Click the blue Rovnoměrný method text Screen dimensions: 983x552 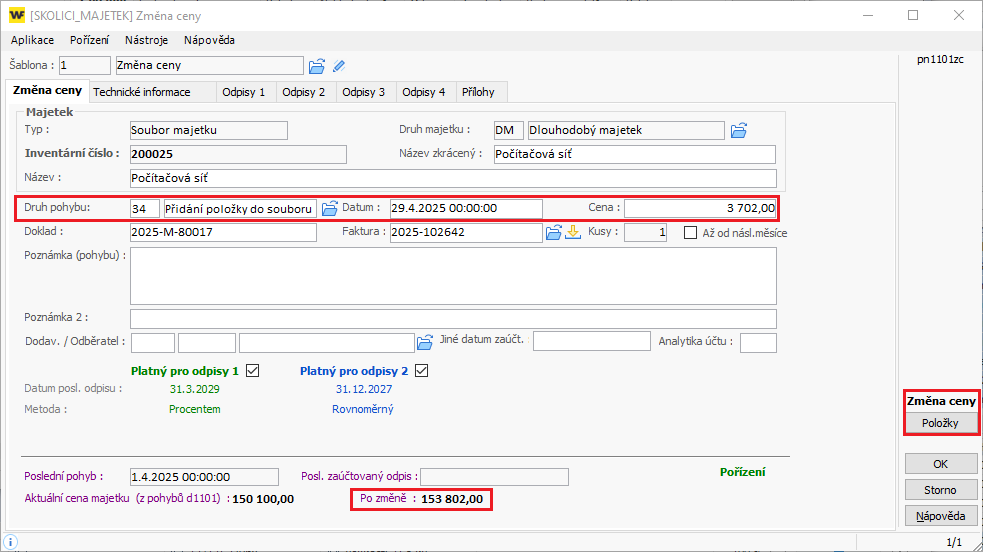[x=363, y=409]
